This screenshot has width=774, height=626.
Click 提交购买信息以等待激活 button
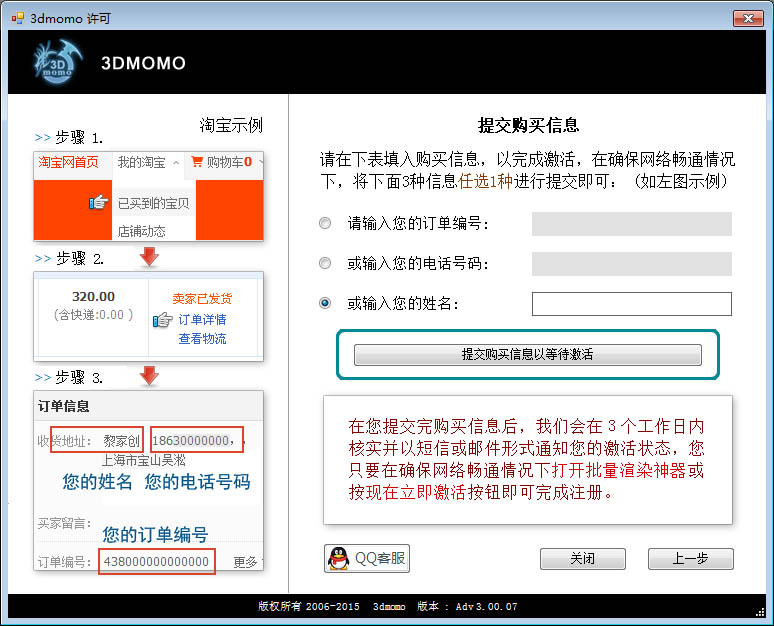click(x=527, y=354)
